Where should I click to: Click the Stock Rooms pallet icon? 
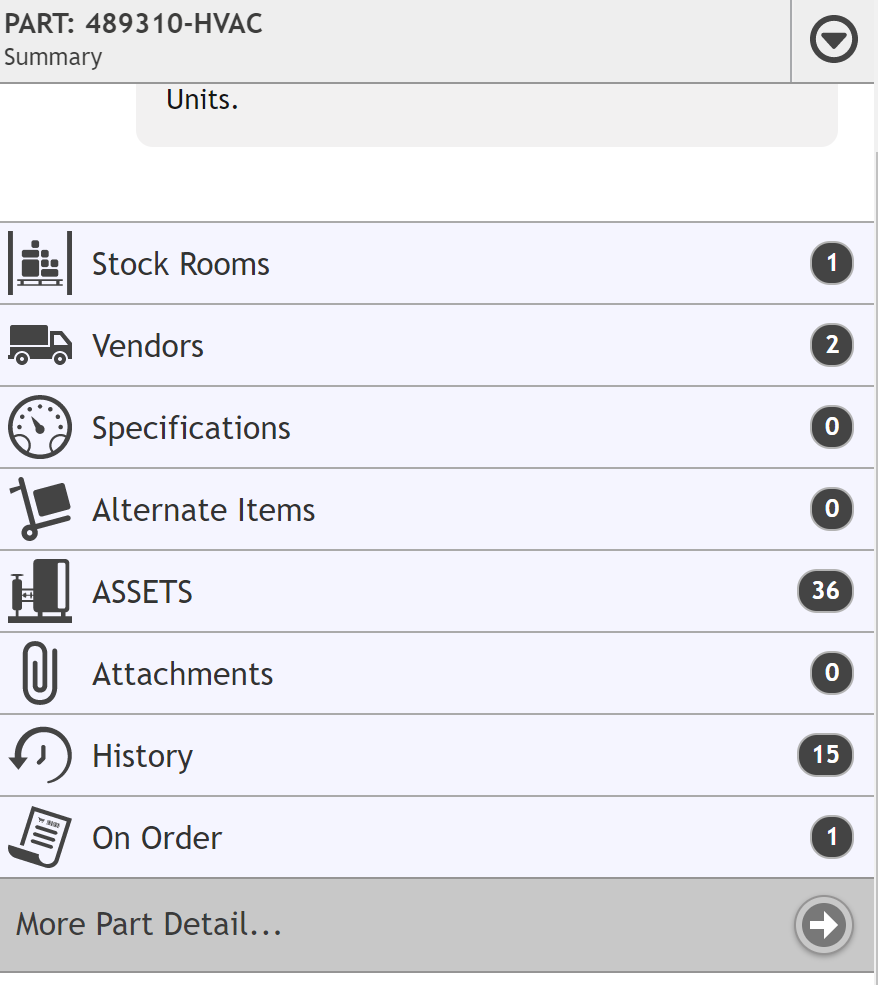(x=40, y=263)
